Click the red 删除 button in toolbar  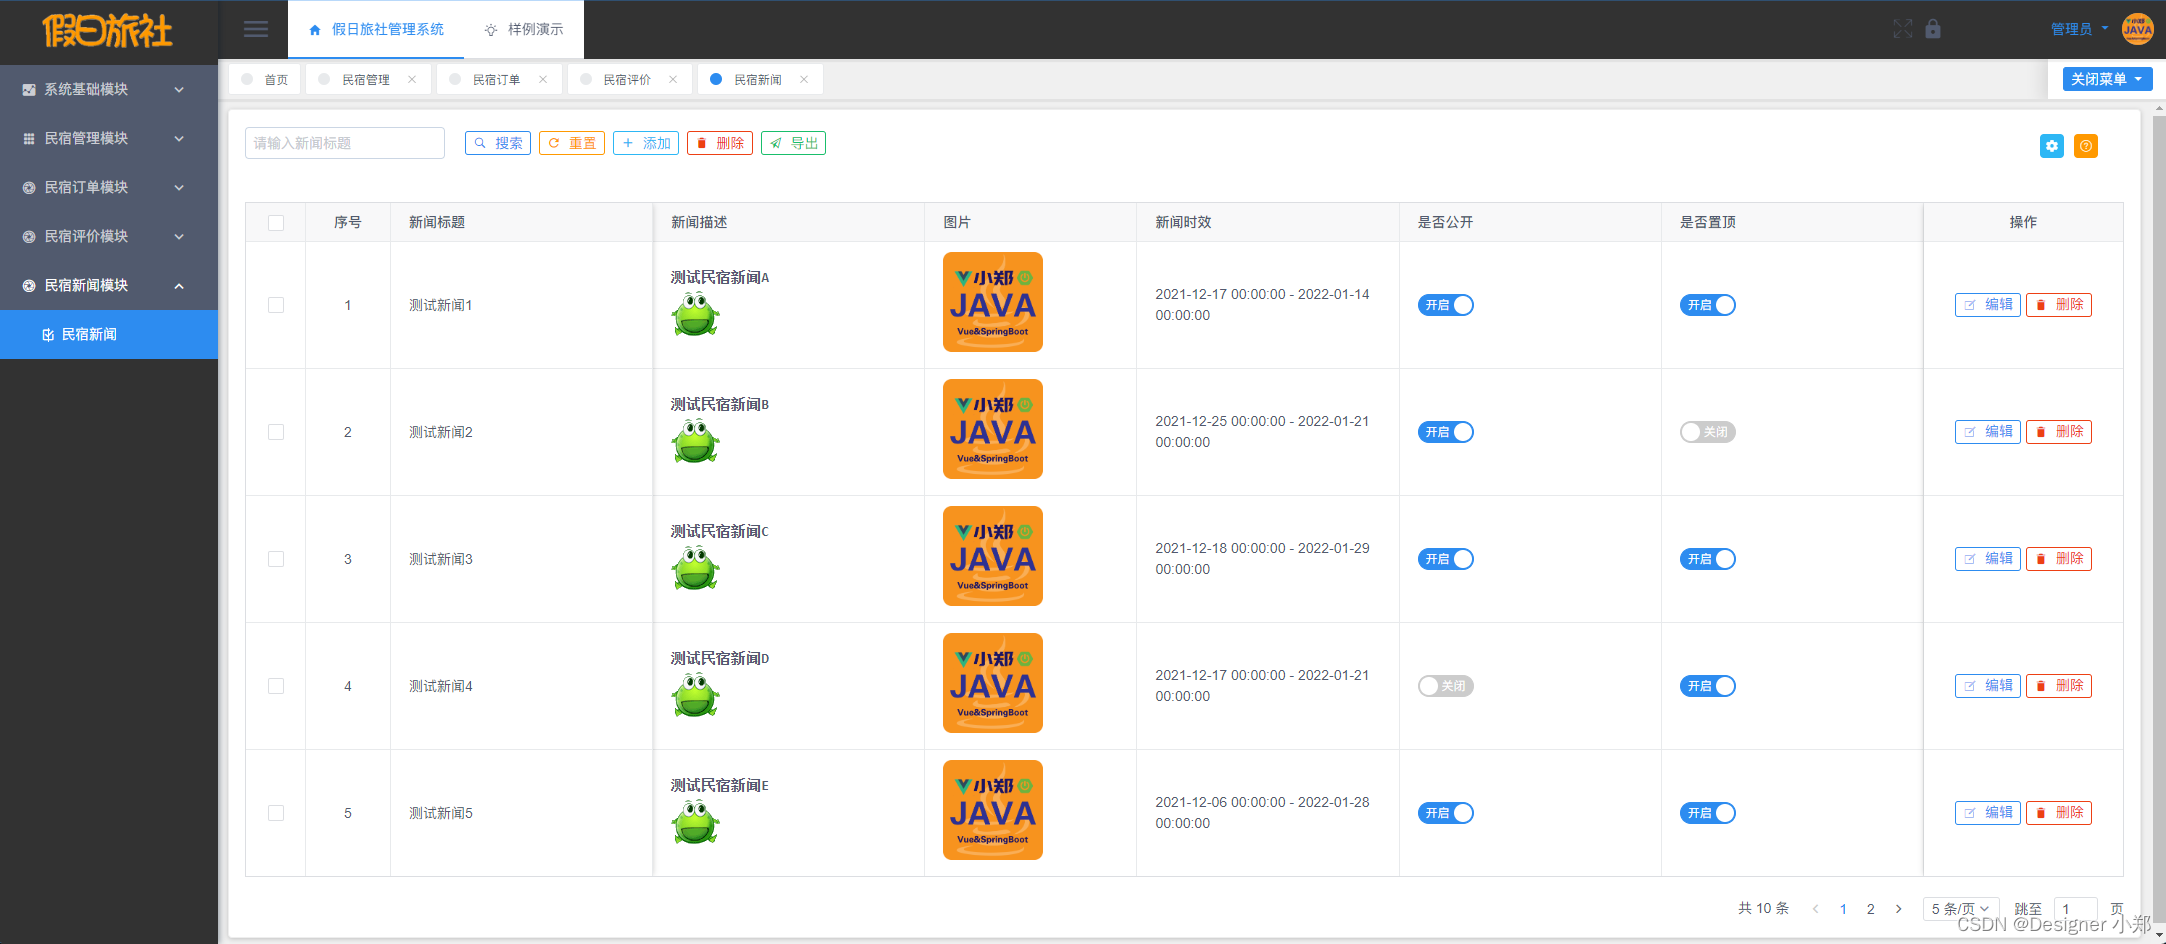(x=720, y=143)
